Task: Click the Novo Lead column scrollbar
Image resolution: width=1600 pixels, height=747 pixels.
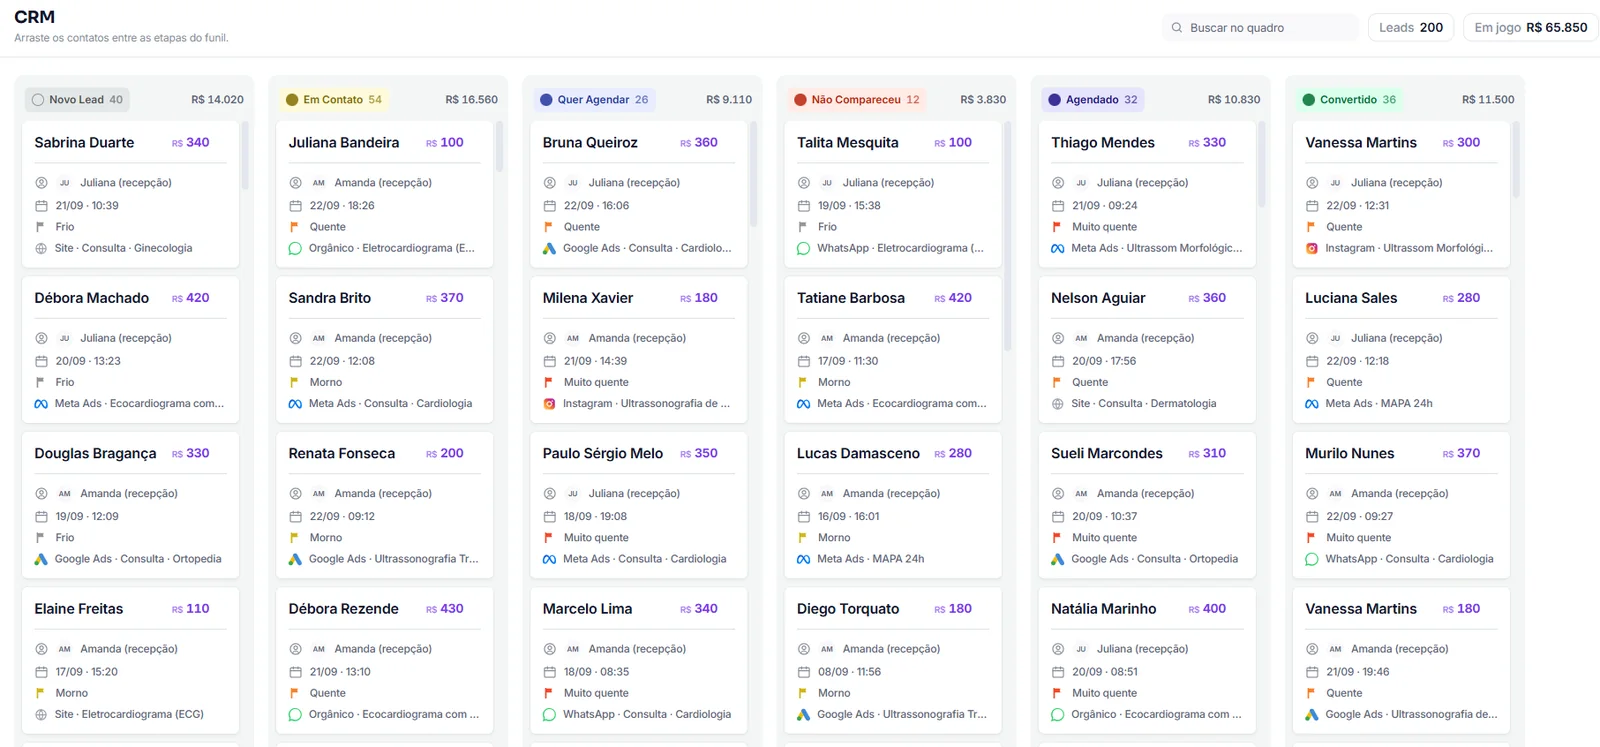Action: pos(245,156)
